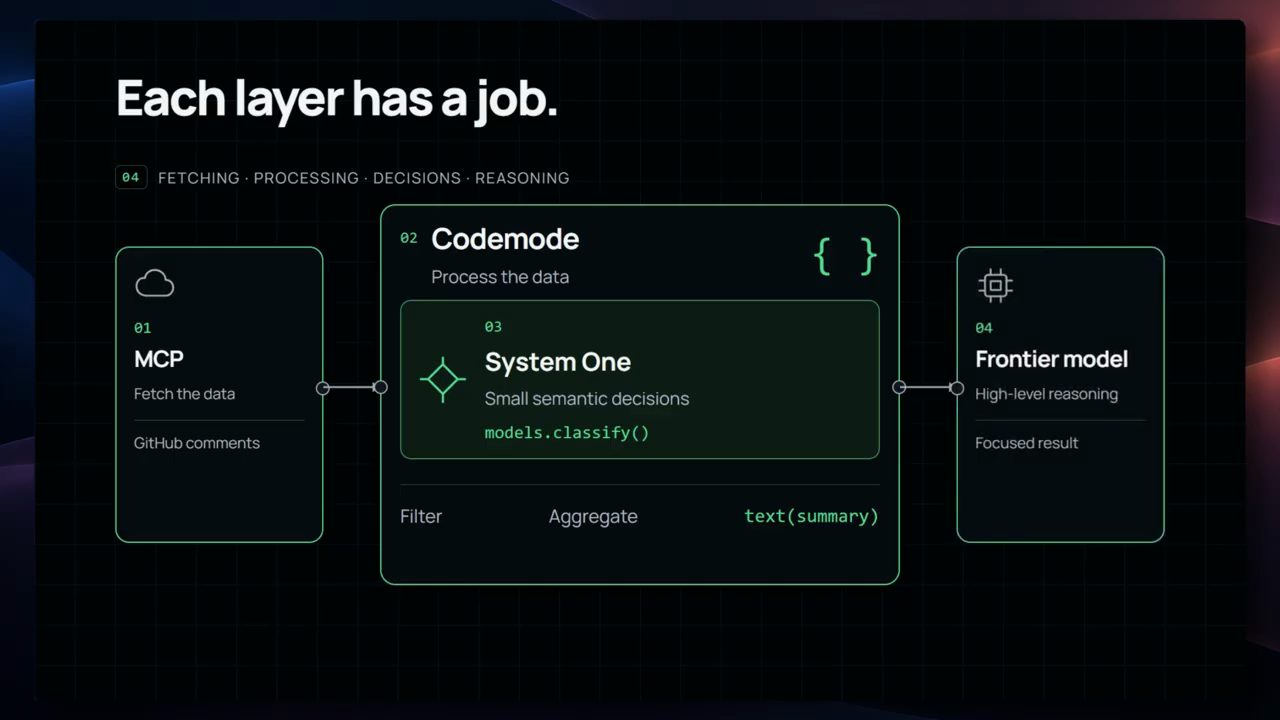Select the "GitHub comments" text
The width and height of the screenshot is (1280, 720).
pos(197,443)
